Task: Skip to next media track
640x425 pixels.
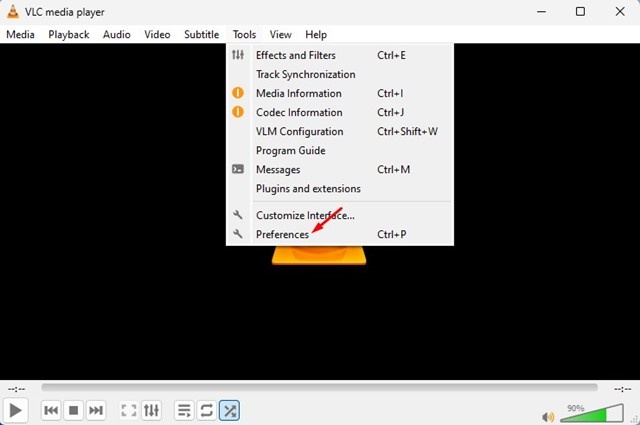Action: [x=96, y=410]
